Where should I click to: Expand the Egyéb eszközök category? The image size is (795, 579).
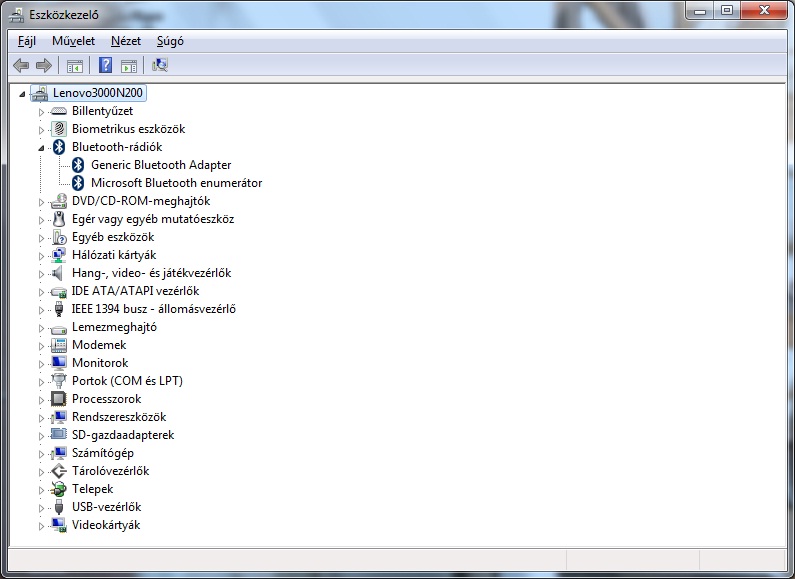point(41,238)
